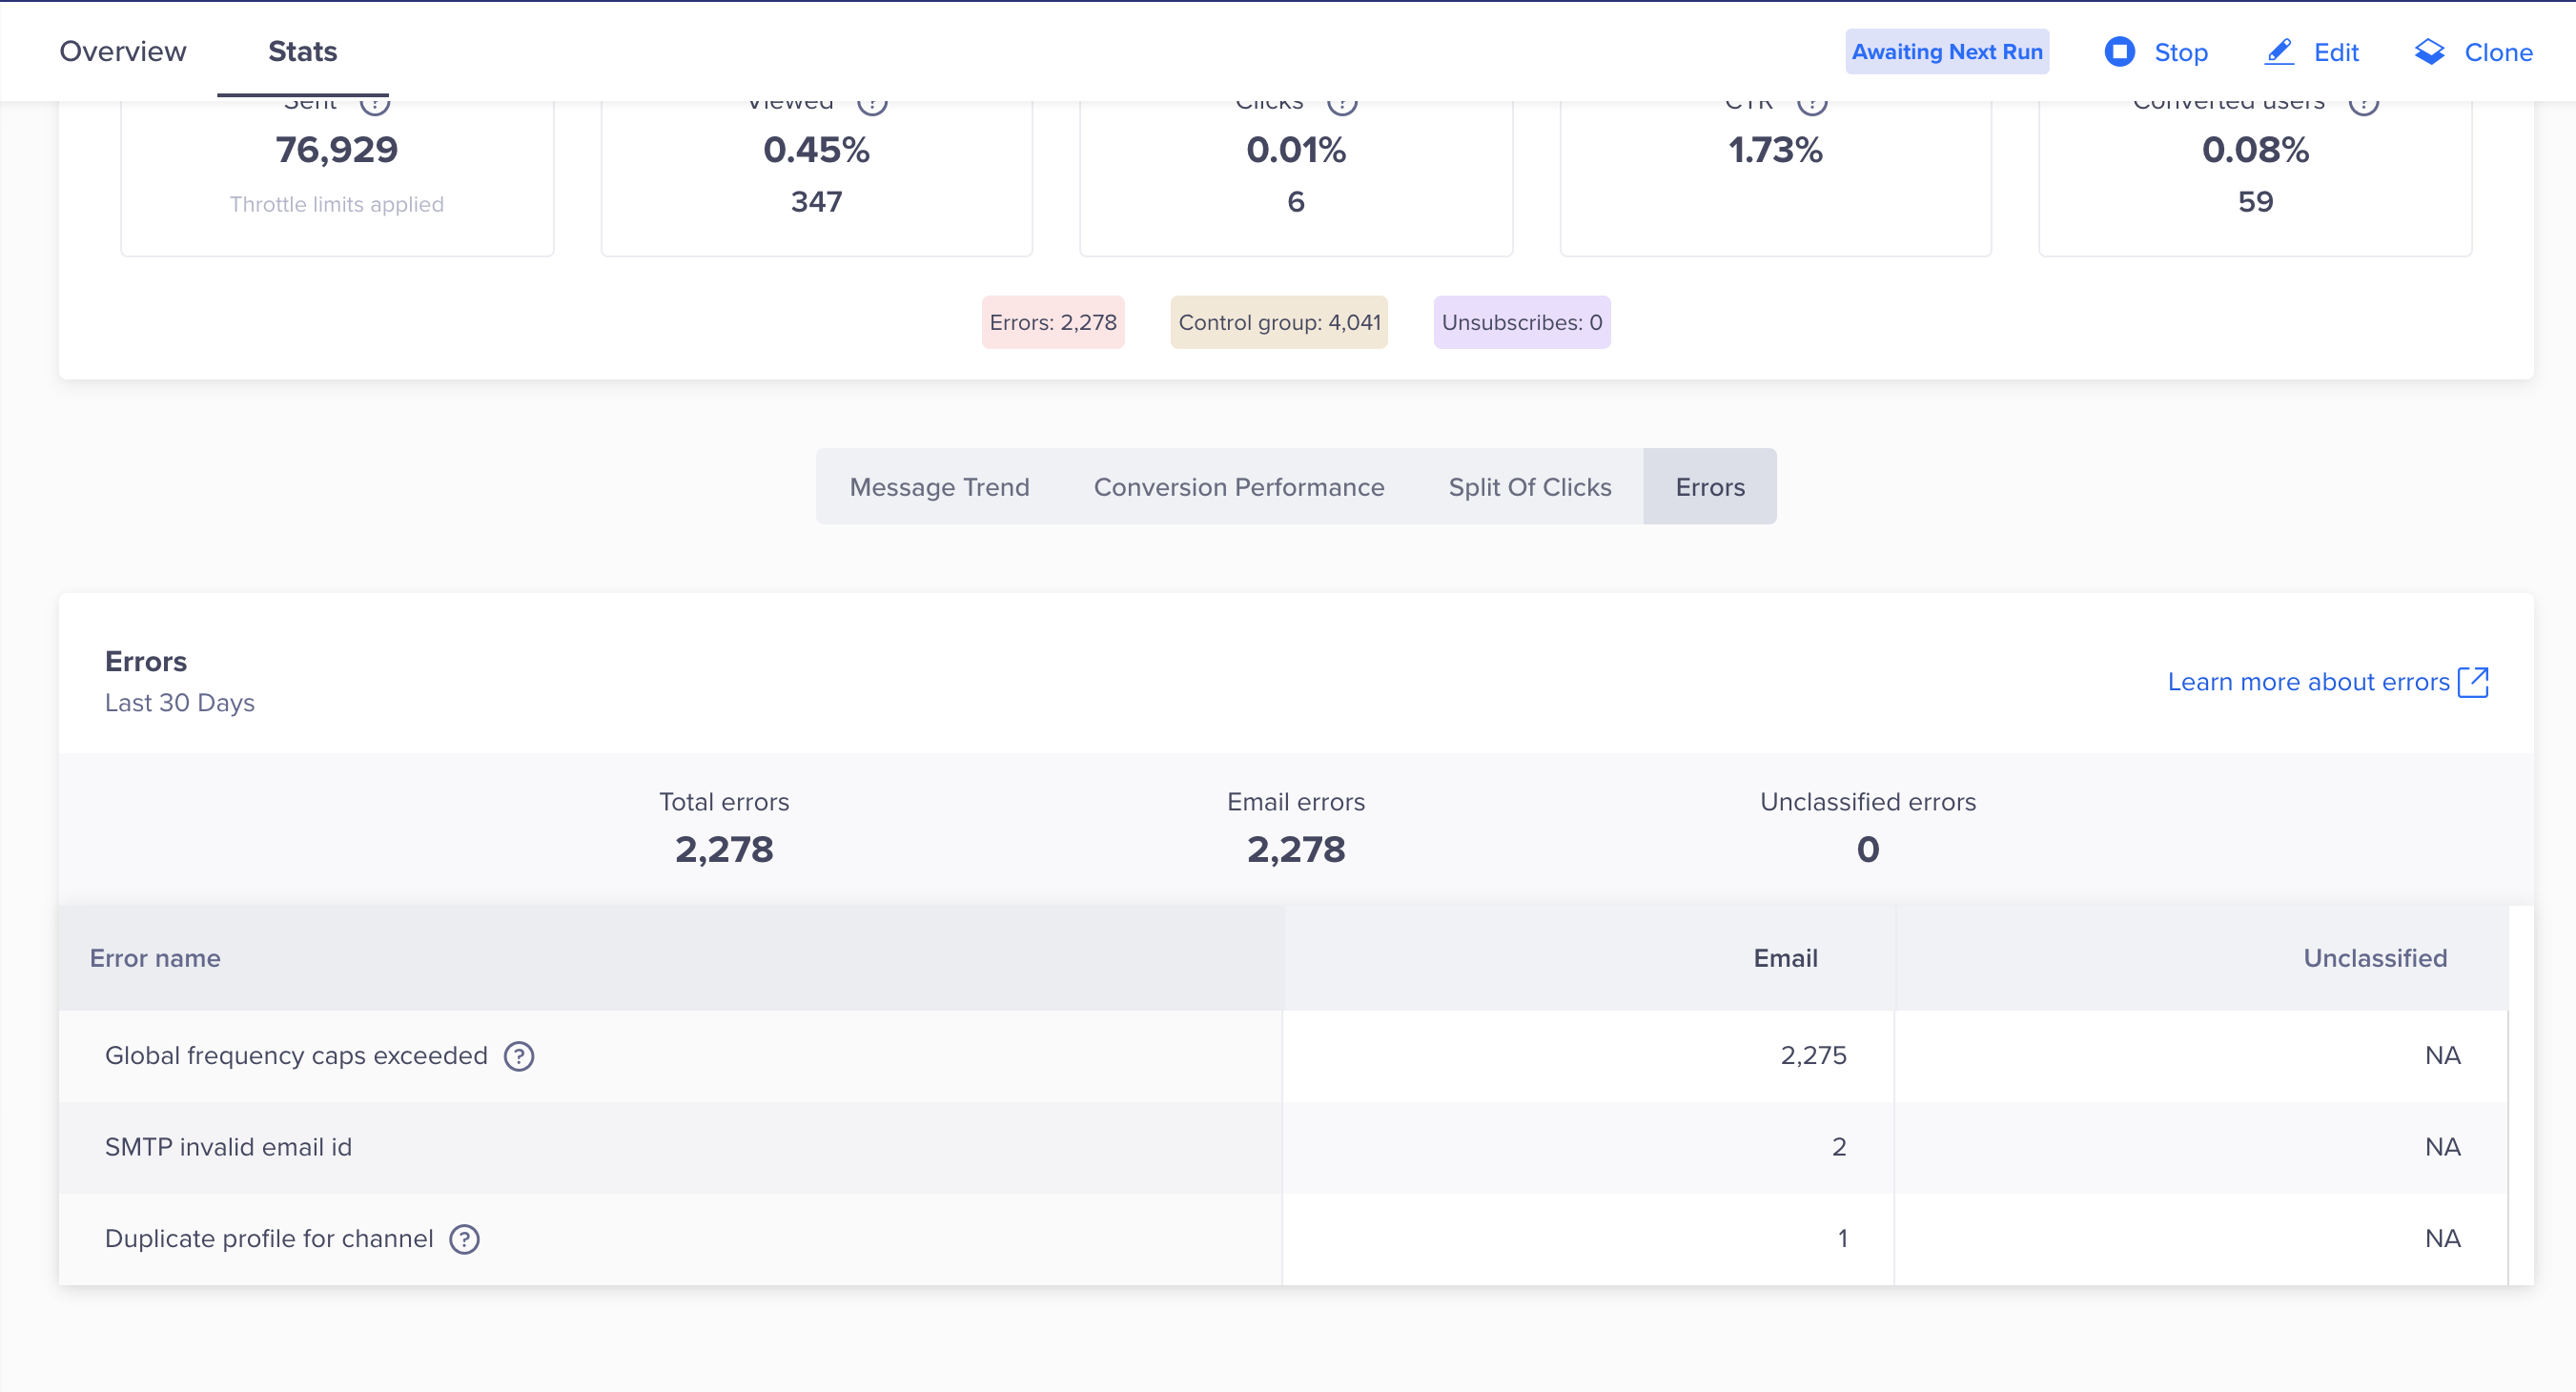Image resolution: width=2576 pixels, height=1392 pixels.
Task: Select the Stats tab
Action: pos(303,51)
